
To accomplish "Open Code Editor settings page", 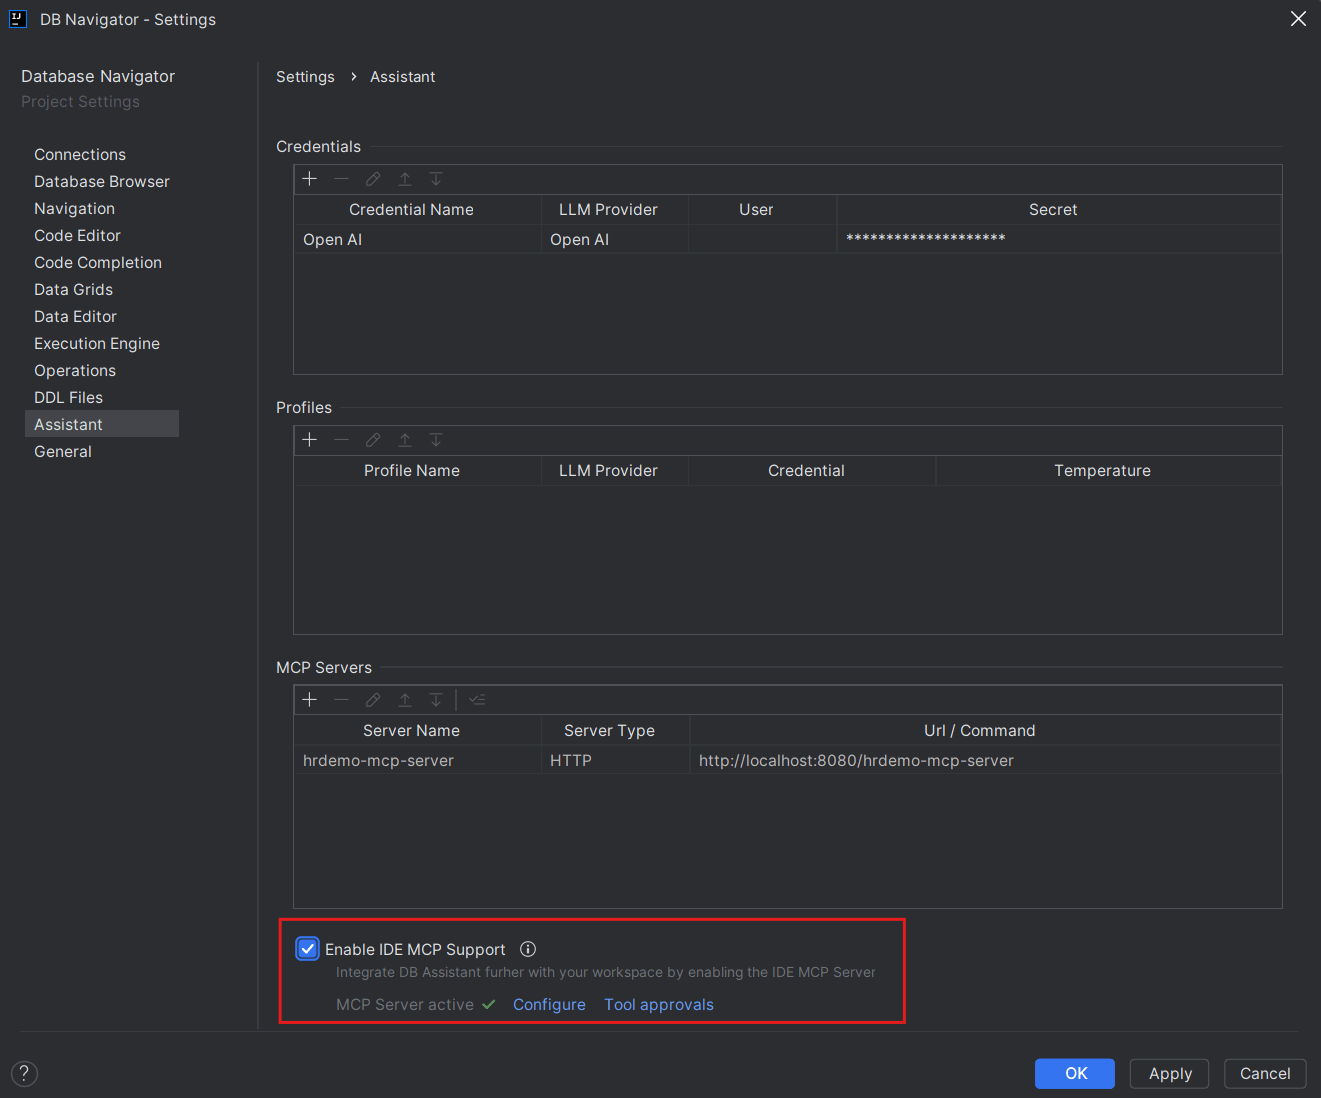I will [78, 236].
